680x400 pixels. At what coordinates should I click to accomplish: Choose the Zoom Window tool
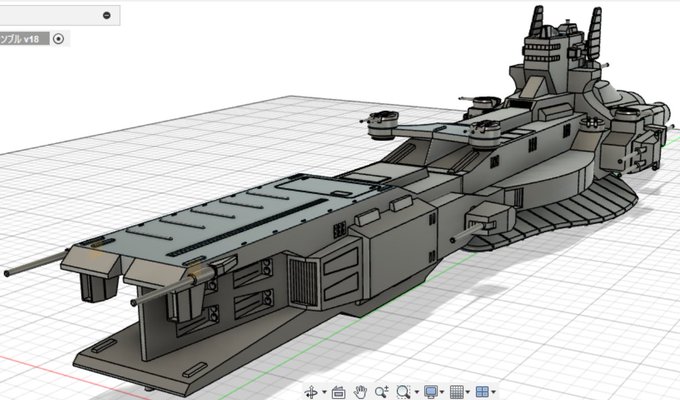click(x=403, y=392)
